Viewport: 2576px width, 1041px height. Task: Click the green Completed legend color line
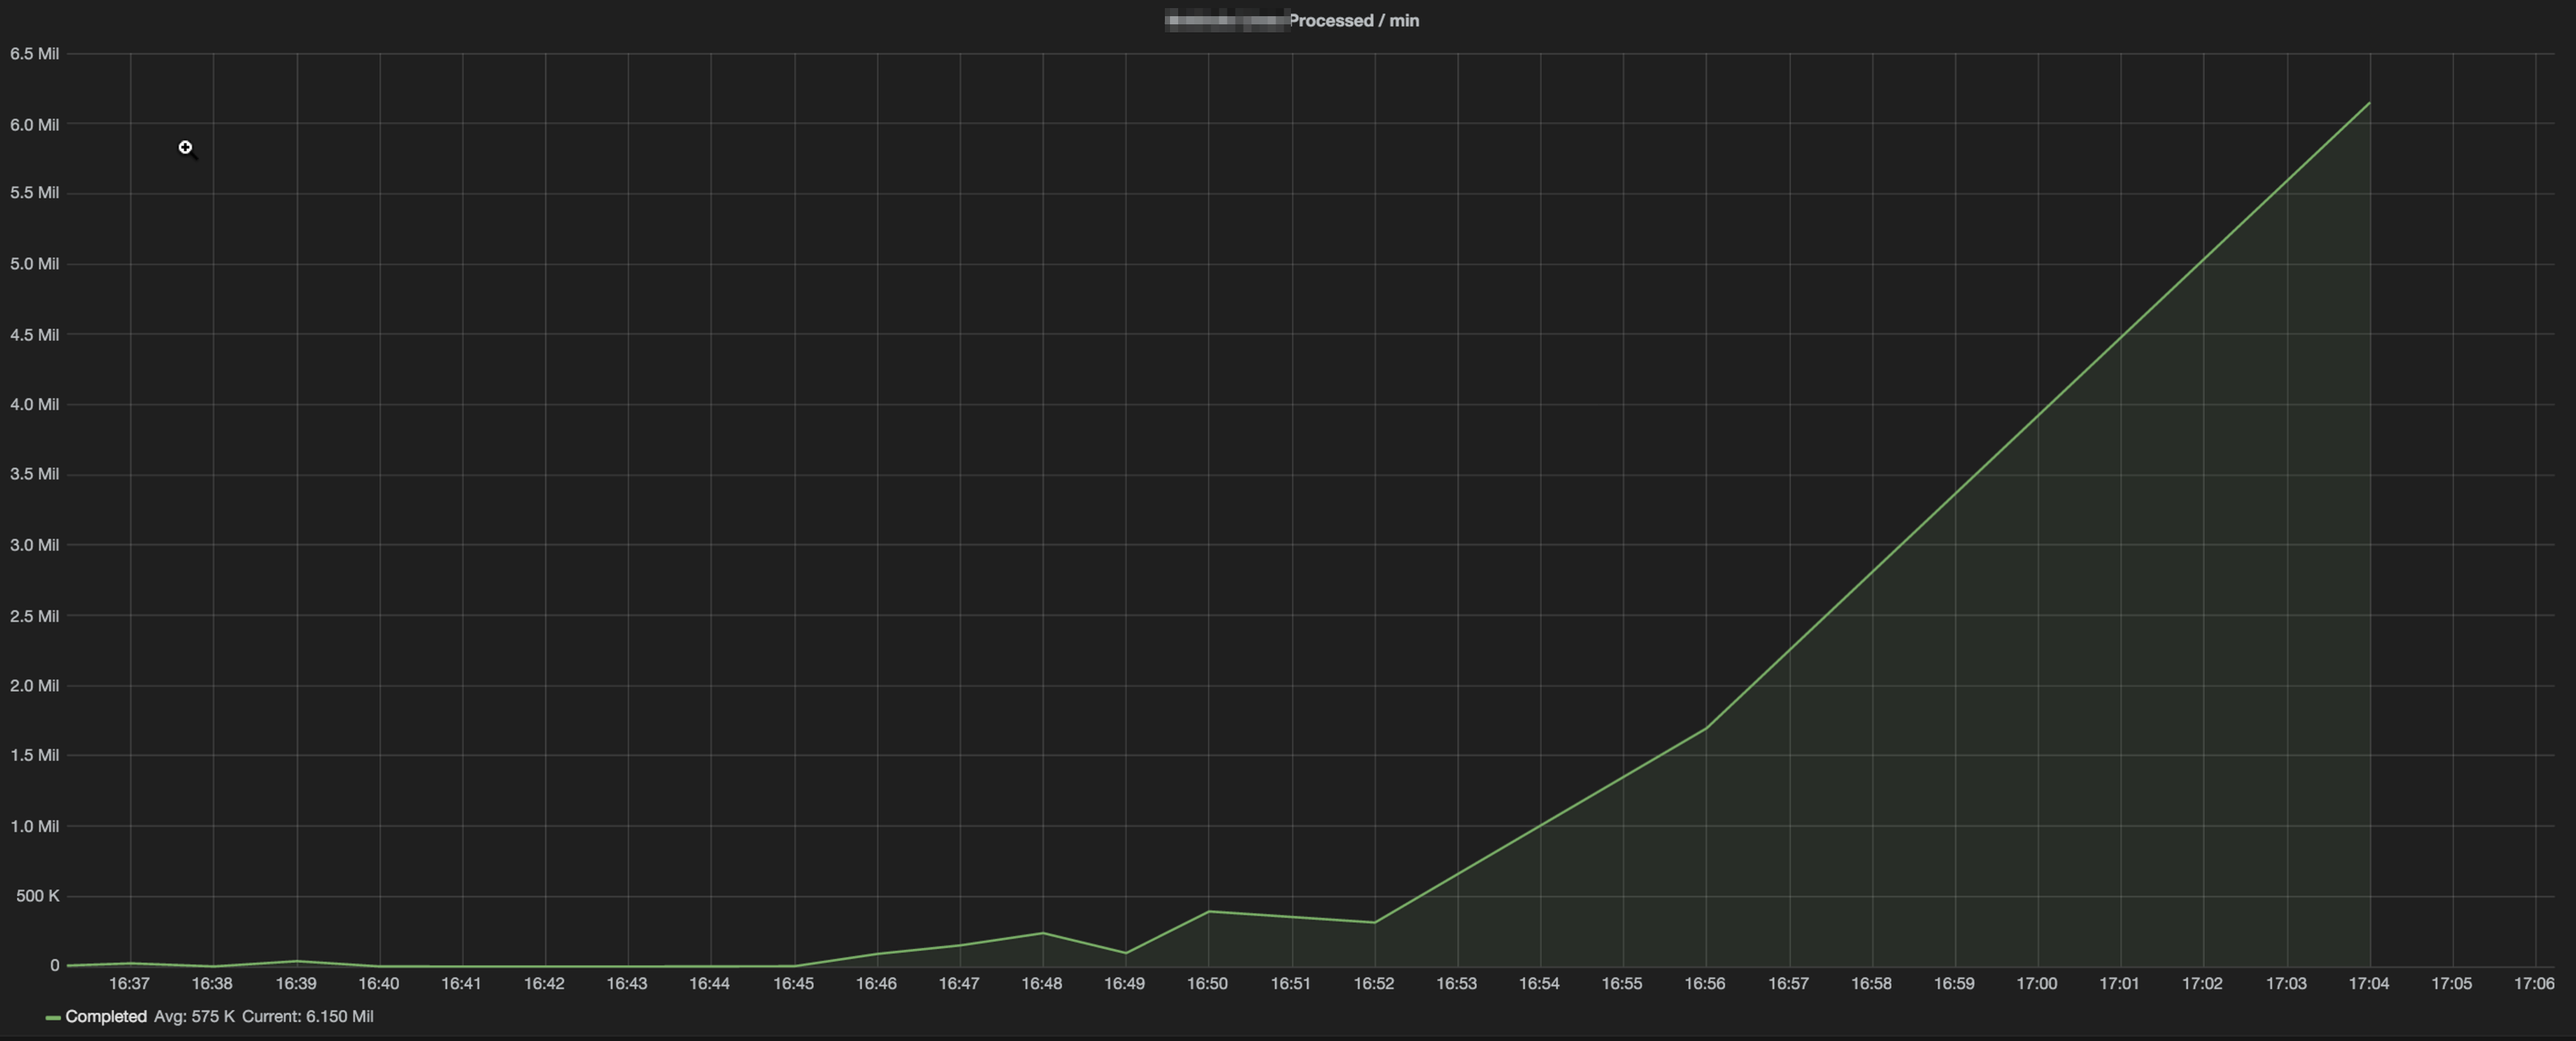[x=53, y=1018]
